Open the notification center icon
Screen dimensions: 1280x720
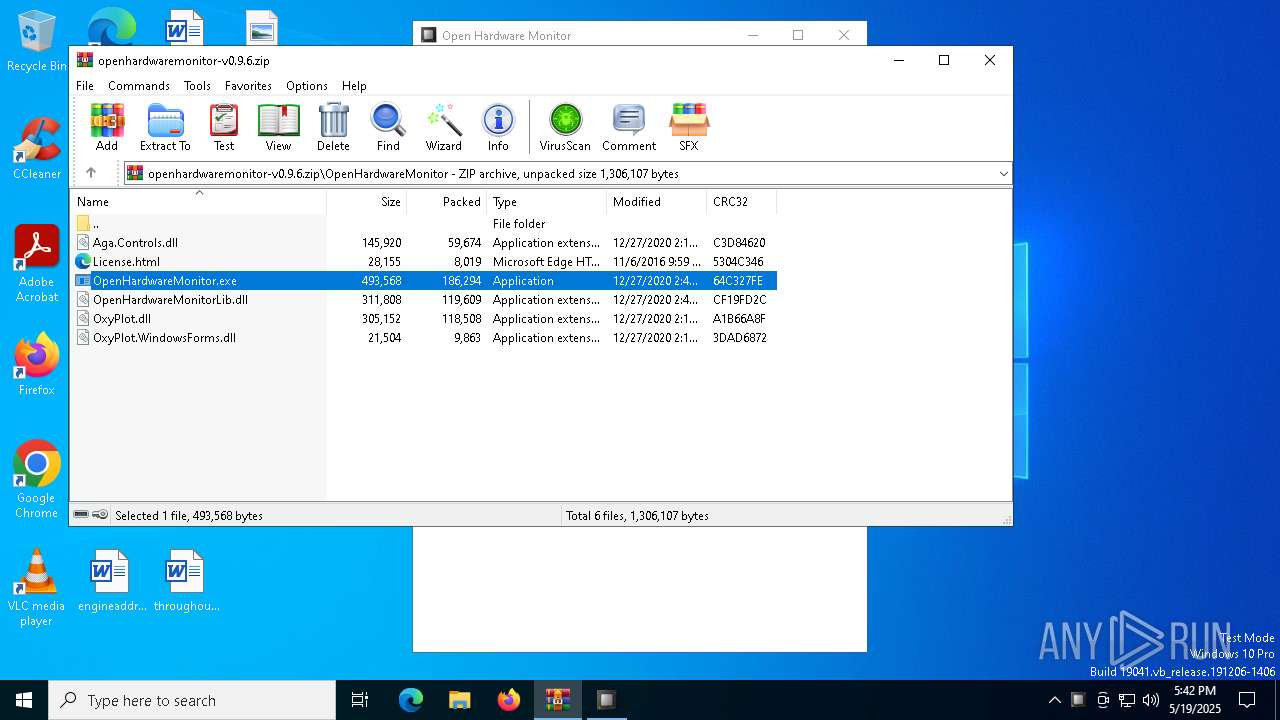(1247, 700)
